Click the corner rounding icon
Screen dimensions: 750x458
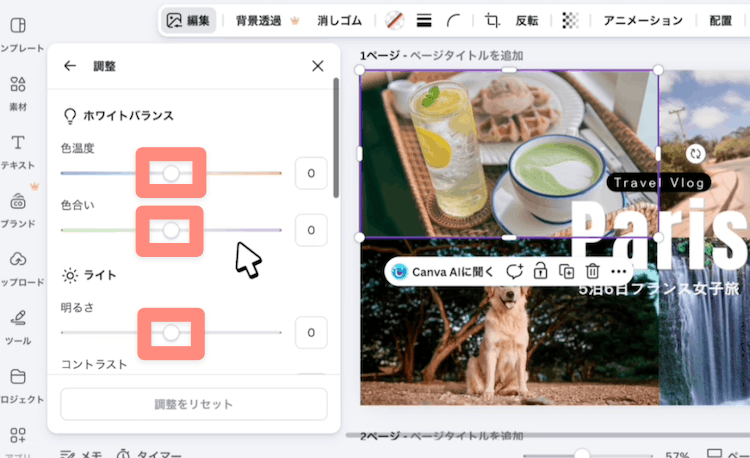(x=453, y=21)
